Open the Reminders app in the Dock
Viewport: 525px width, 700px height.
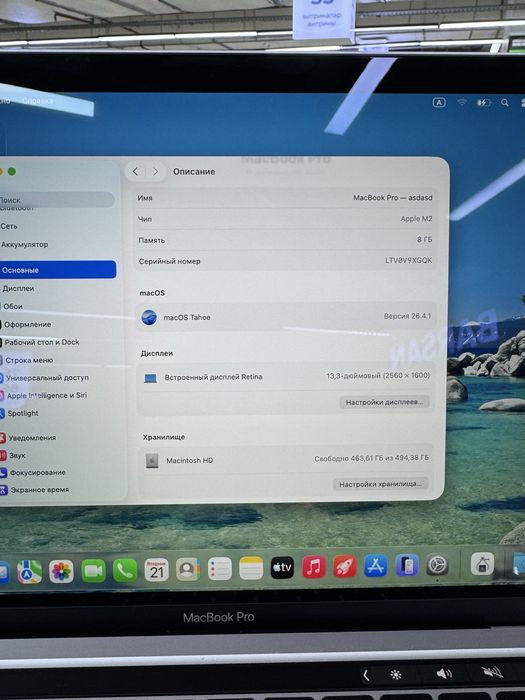tap(219, 569)
